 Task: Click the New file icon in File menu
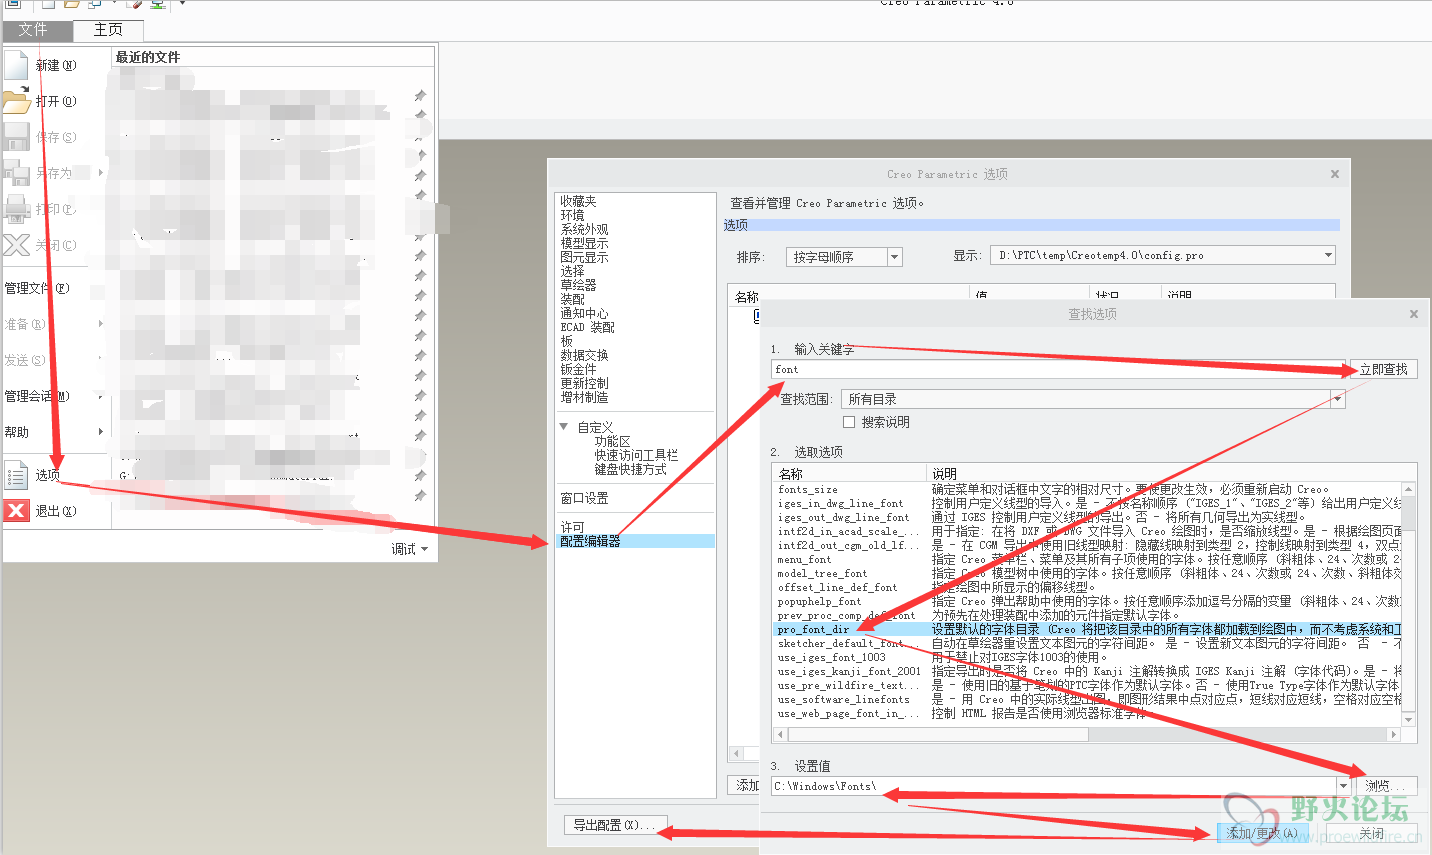click(x=16, y=64)
